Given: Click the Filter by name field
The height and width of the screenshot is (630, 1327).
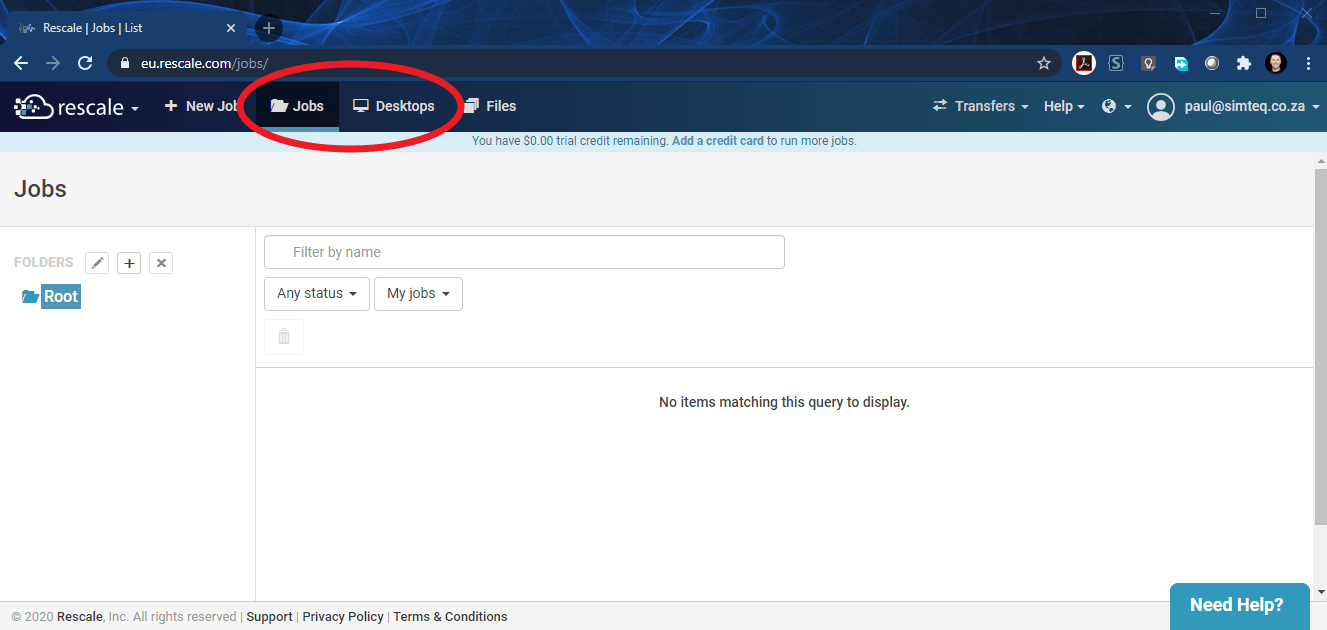Looking at the screenshot, I should coord(524,252).
